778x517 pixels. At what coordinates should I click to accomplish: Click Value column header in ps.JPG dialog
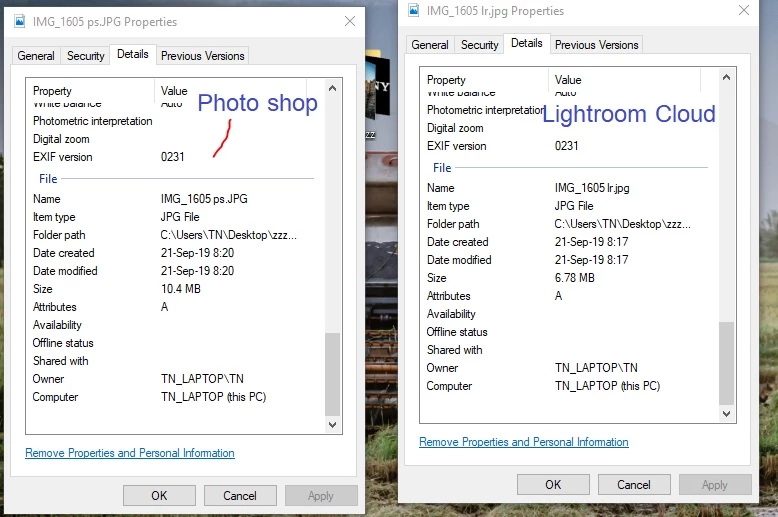coord(231,91)
